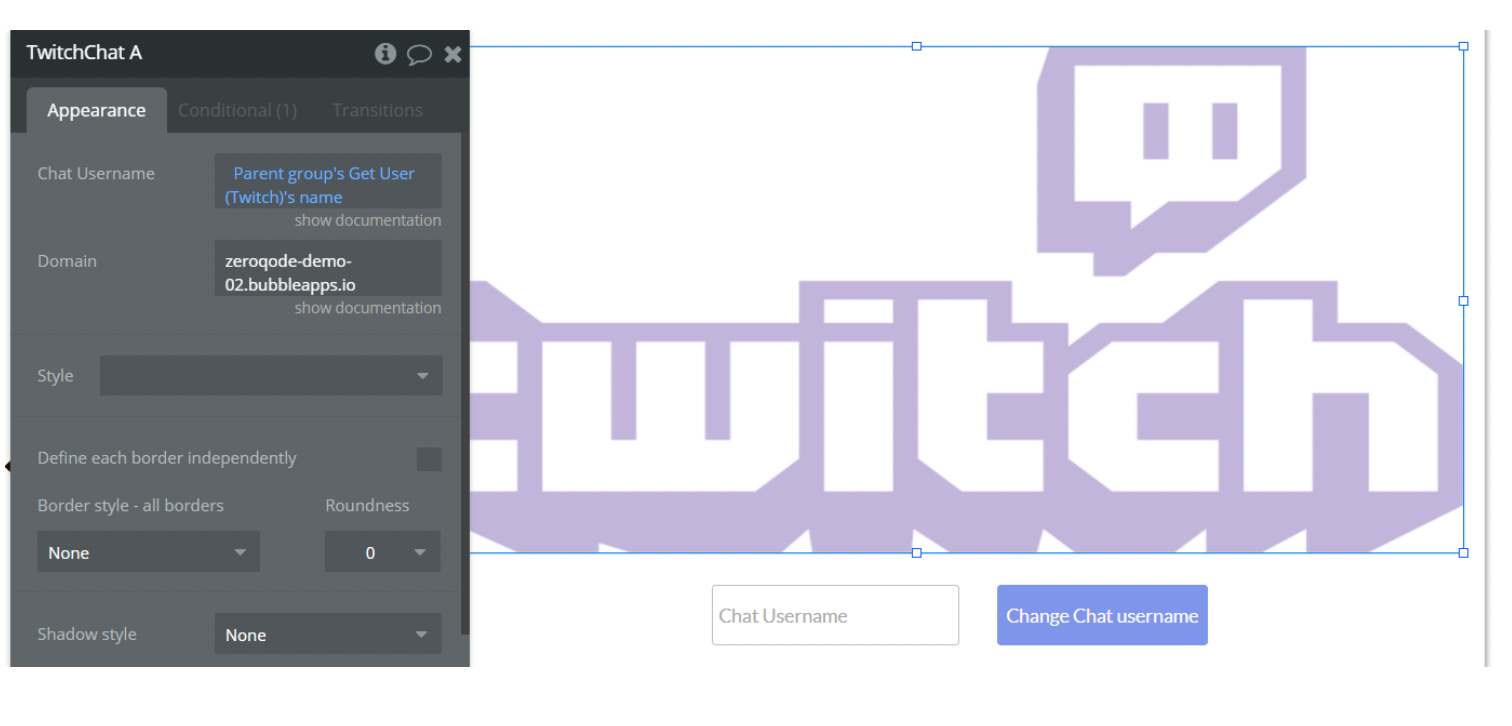Click the Chat Username label text
Screen dimensions: 1512x726
(96, 173)
